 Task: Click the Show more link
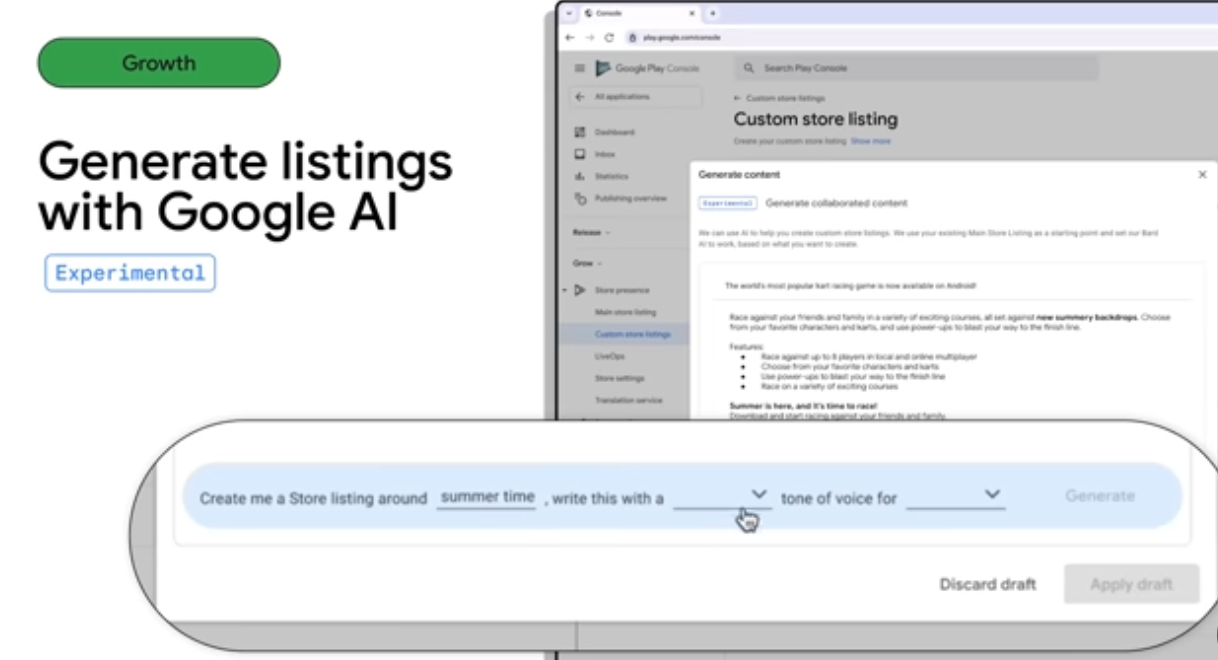pyautogui.click(x=870, y=142)
